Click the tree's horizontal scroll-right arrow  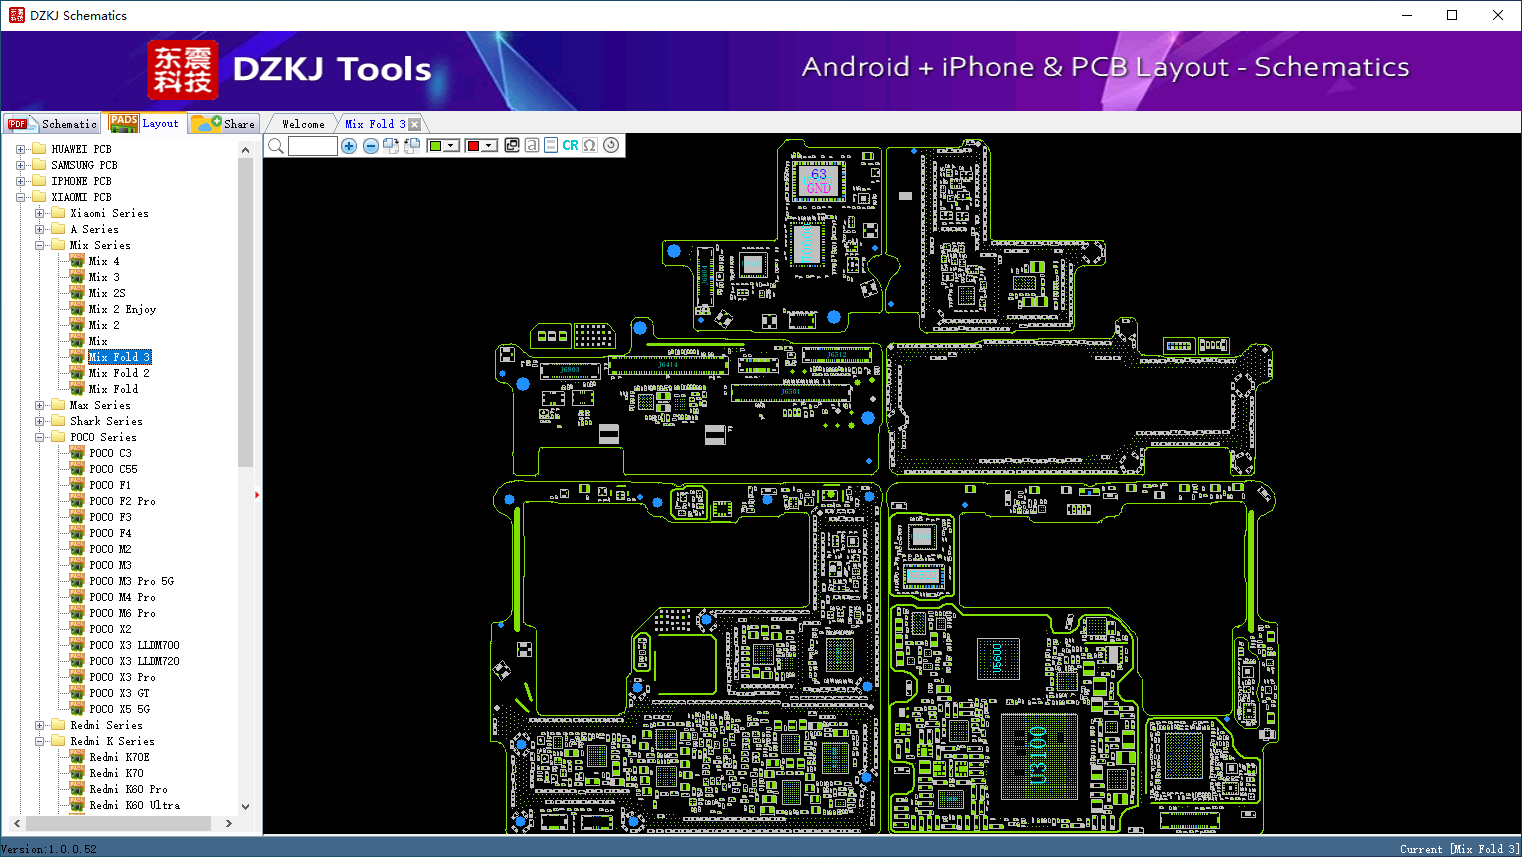[x=229, y=823]
